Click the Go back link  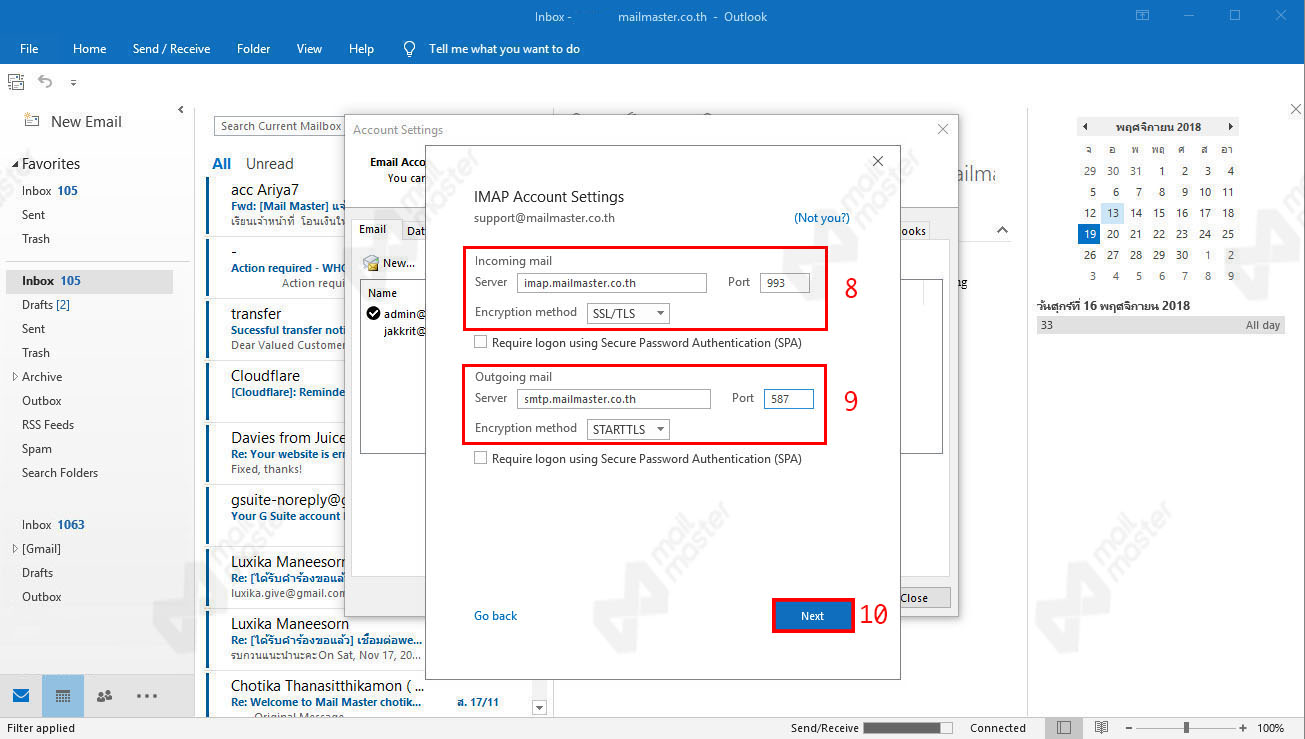(496, 616)
